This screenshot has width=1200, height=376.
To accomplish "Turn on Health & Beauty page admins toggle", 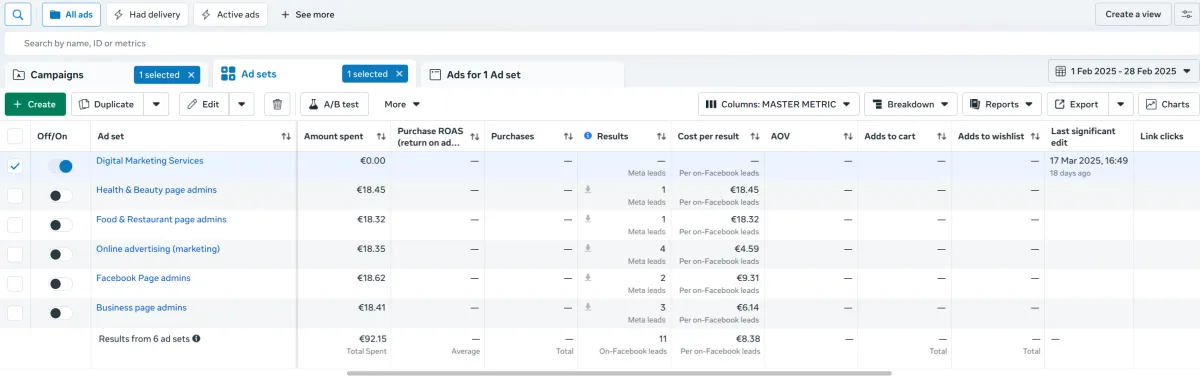I will pyautogui.click(x=61, y=196).
